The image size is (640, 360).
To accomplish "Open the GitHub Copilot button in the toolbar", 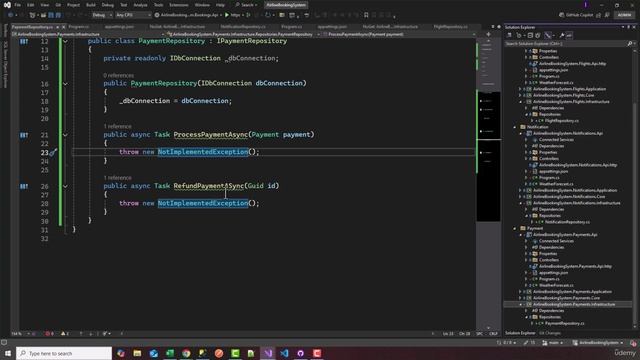I will (576, 15).
